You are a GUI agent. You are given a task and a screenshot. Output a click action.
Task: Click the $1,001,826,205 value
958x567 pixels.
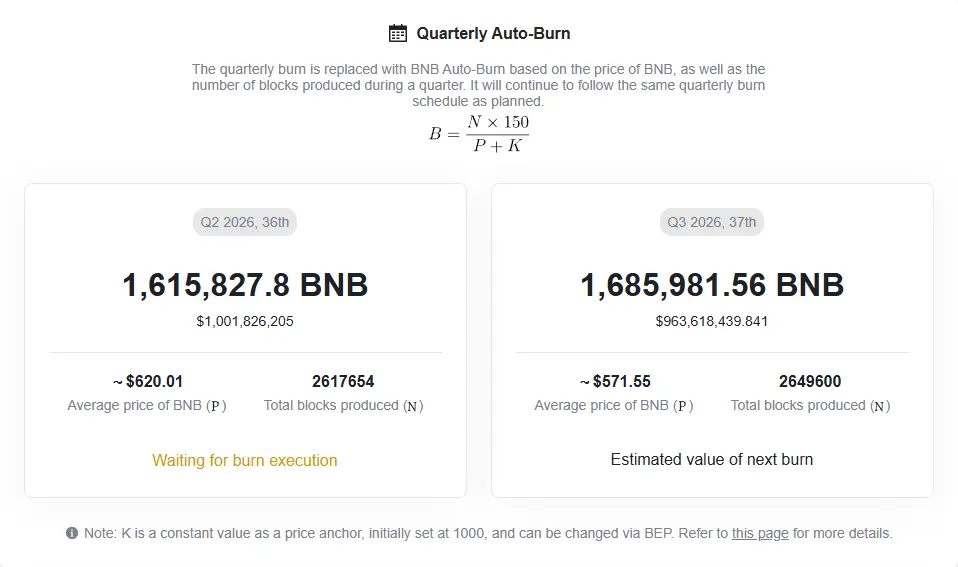245,321
